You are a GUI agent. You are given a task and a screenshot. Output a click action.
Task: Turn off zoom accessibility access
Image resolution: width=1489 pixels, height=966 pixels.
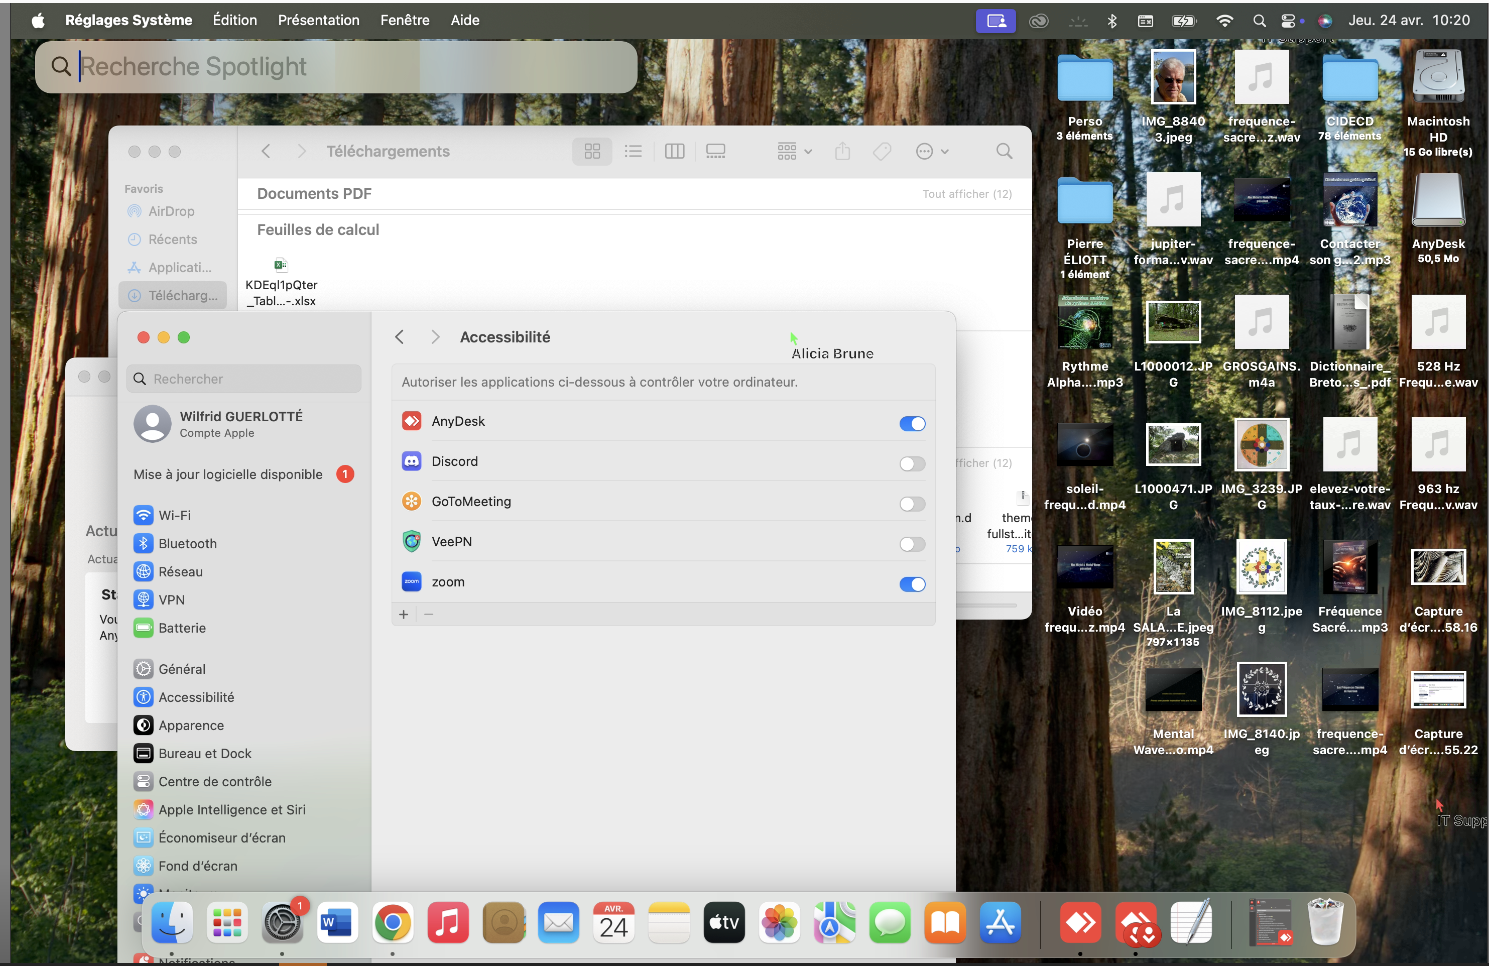(912, 584)
